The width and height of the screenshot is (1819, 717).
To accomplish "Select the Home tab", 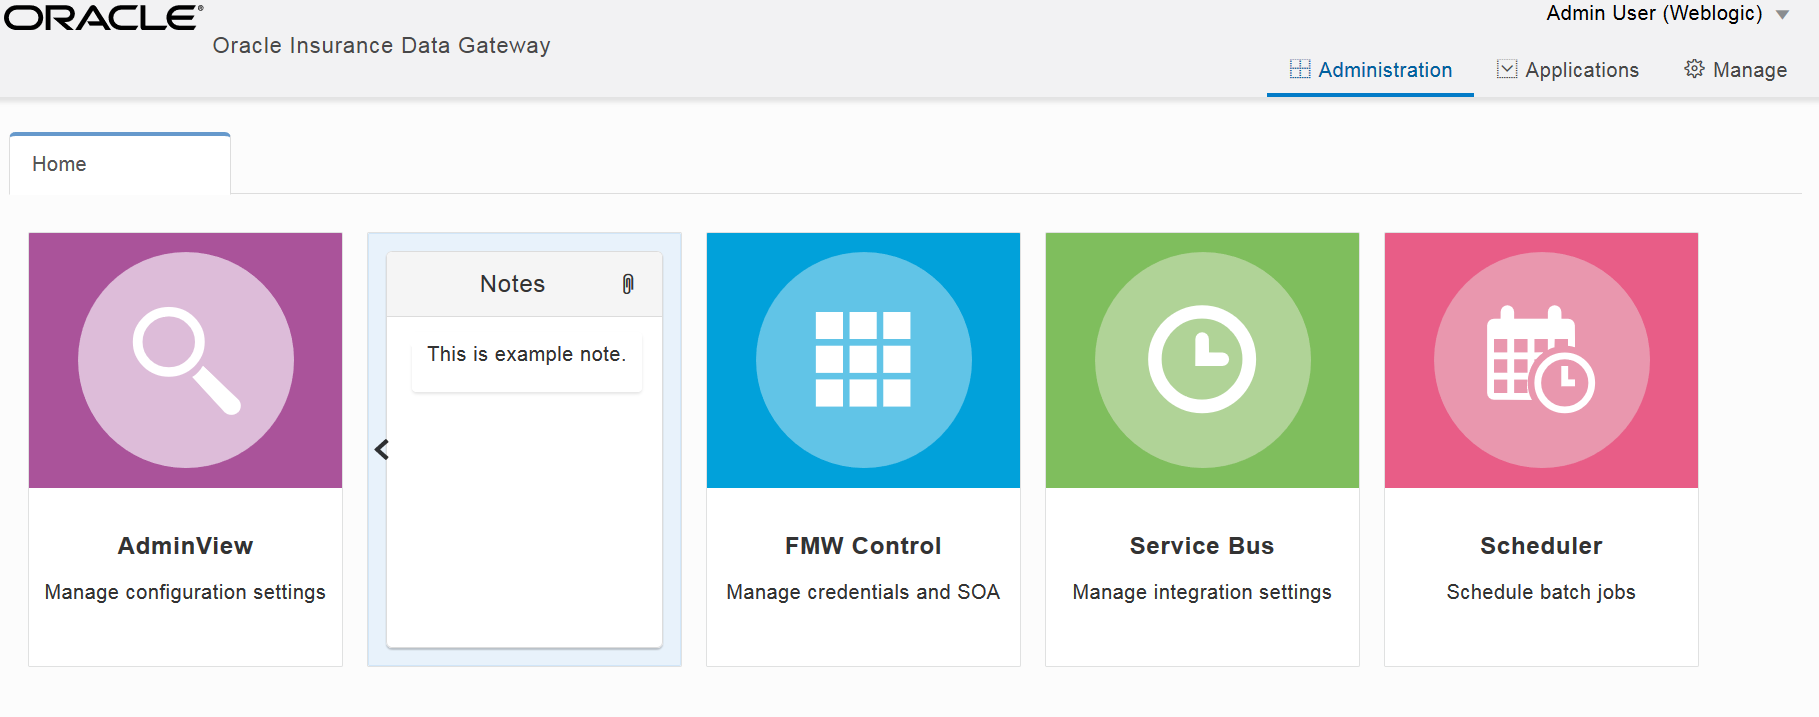I will click(120, 164).
